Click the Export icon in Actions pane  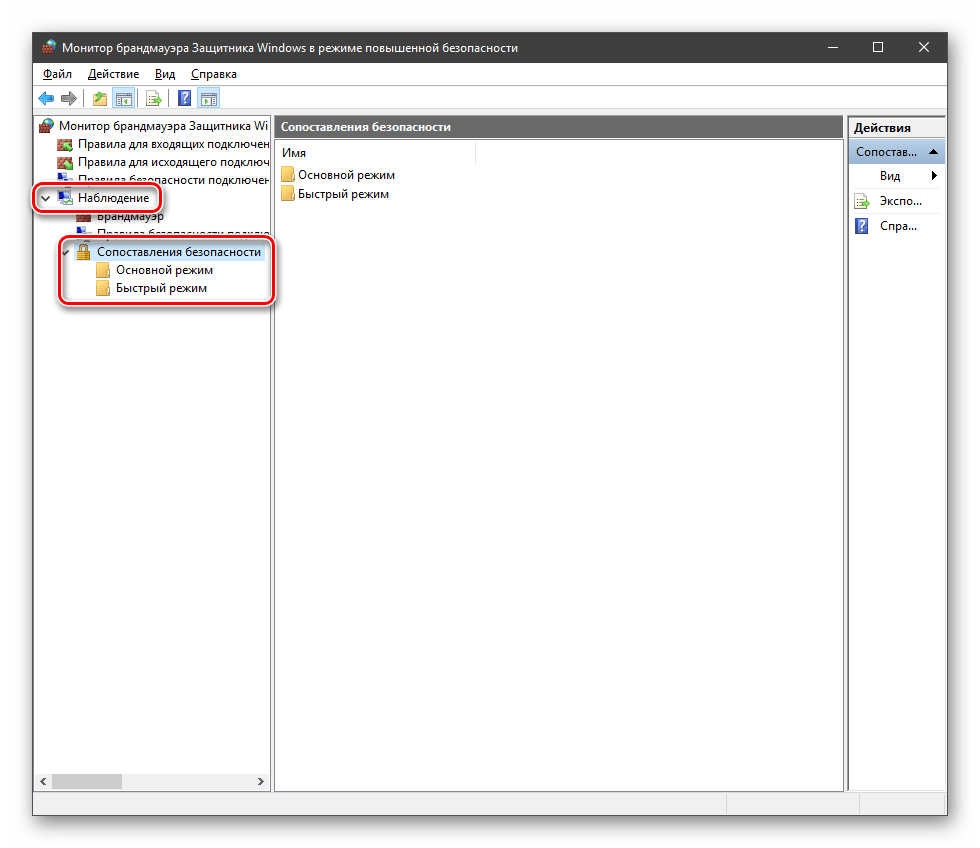point(862,201)
